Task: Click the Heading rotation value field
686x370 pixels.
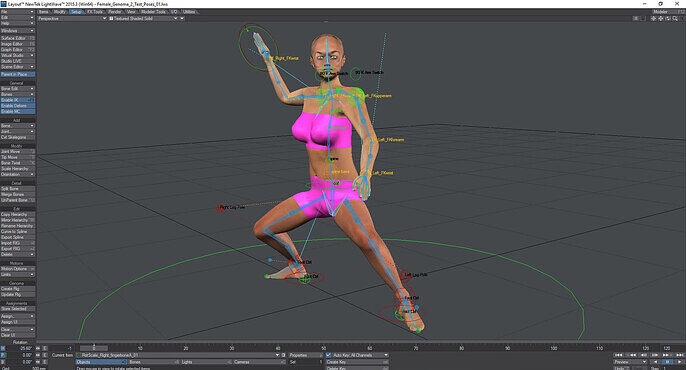Action: (21, 349)
